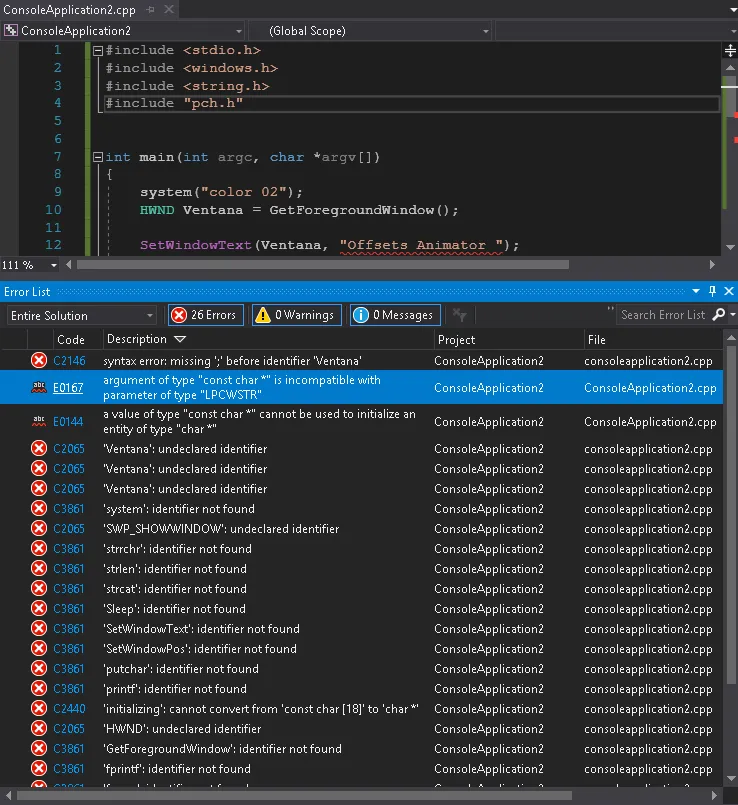Toggle the 0 Warnings filter

[x=296, y=315]
